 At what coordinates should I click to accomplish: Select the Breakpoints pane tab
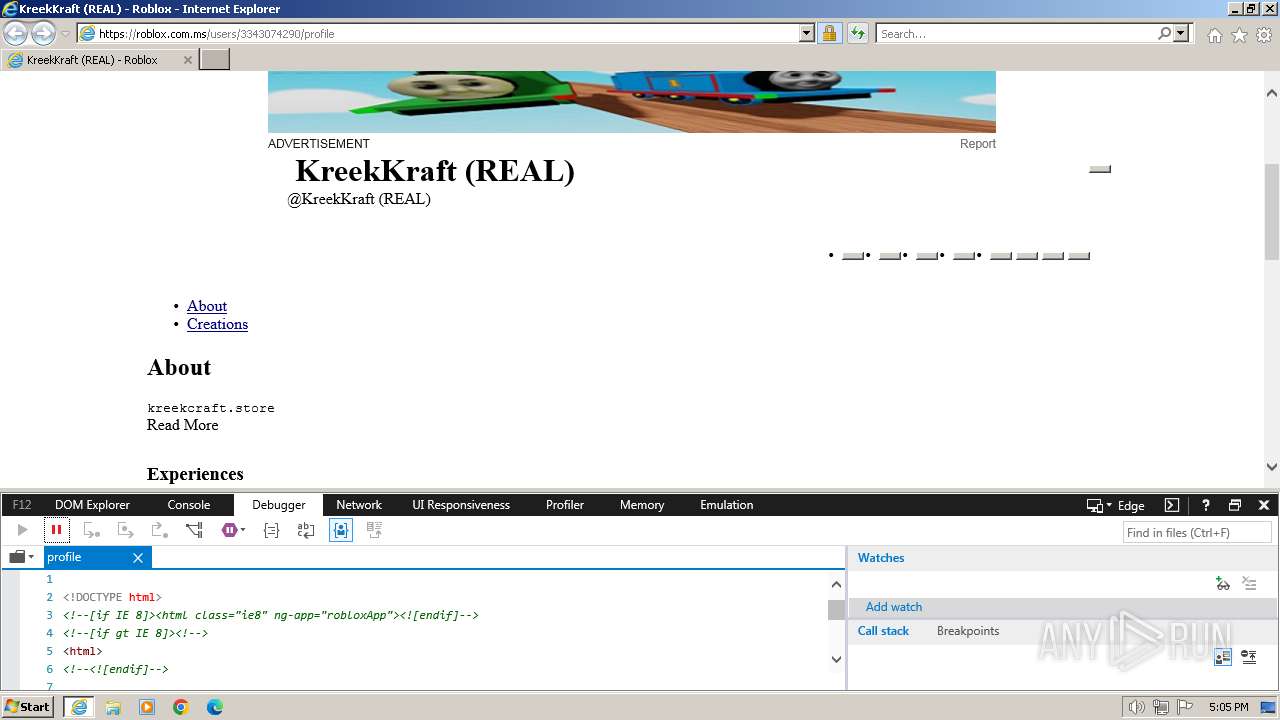click(968, 631)
